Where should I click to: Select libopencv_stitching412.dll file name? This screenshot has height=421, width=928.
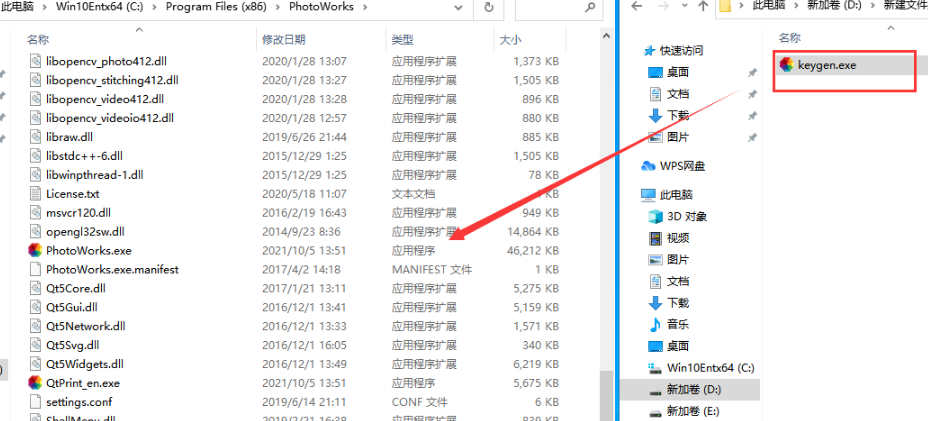pyautogui.click(x=112, y=80)
